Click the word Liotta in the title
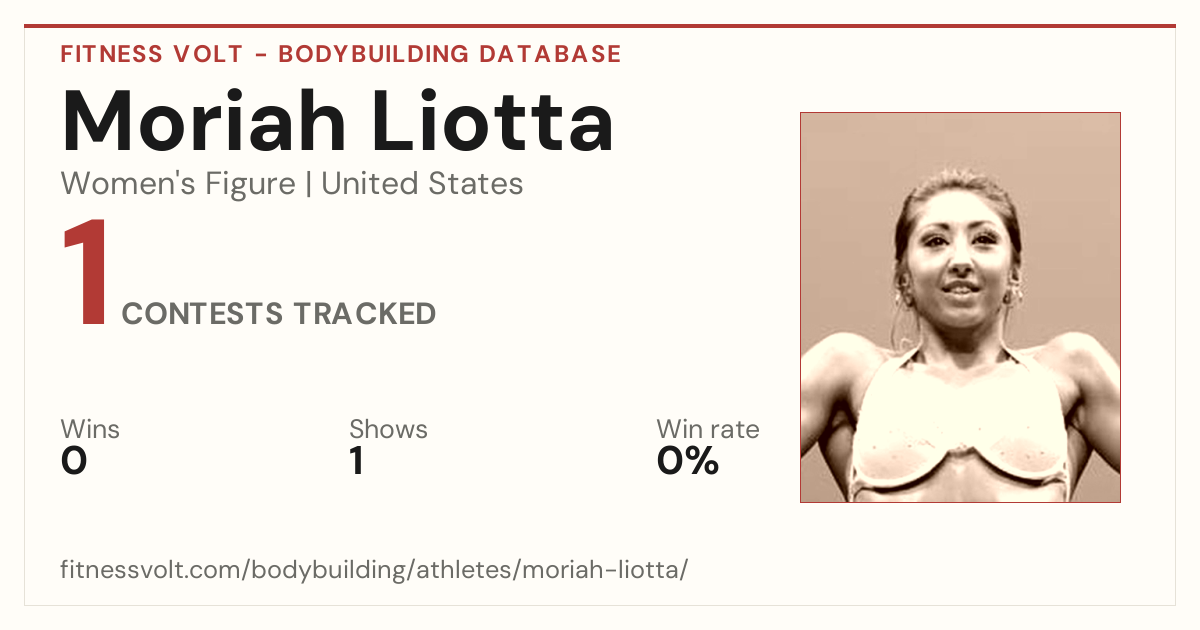The width and height of the screenshot is (1200, 630). [493, 122]
